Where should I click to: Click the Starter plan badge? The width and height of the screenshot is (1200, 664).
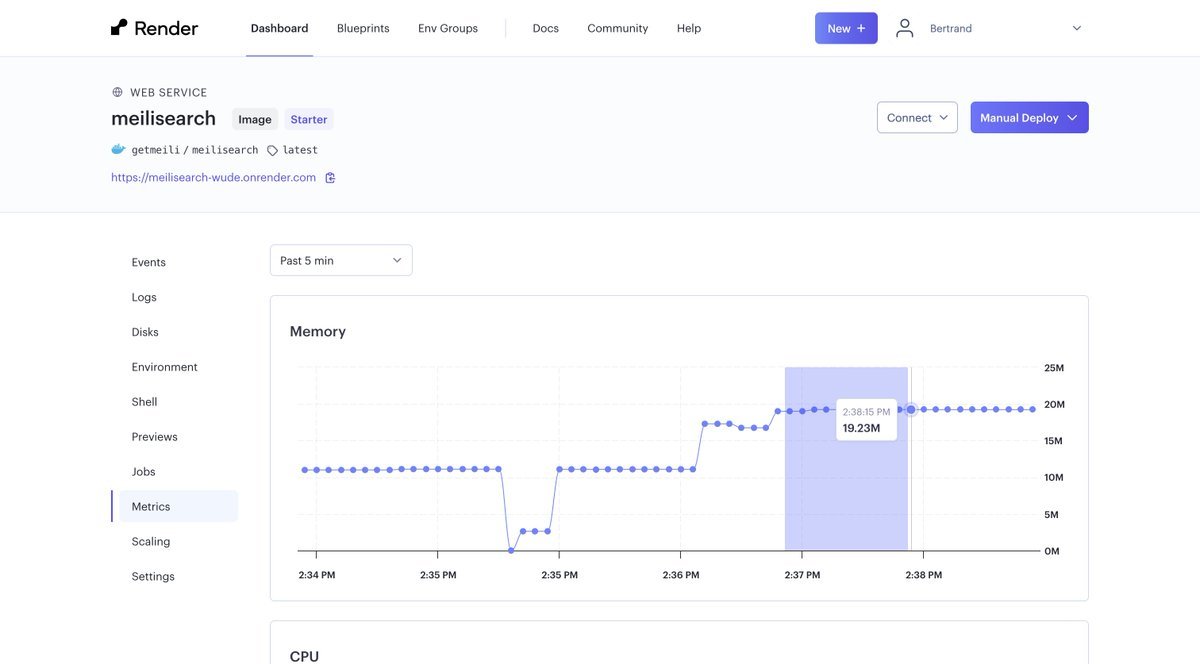tap(309, 119)
